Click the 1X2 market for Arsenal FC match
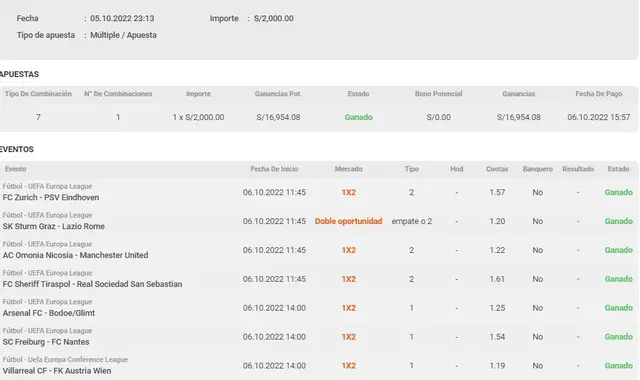Screen dimensions: 640x380 (x=349, y=308)
